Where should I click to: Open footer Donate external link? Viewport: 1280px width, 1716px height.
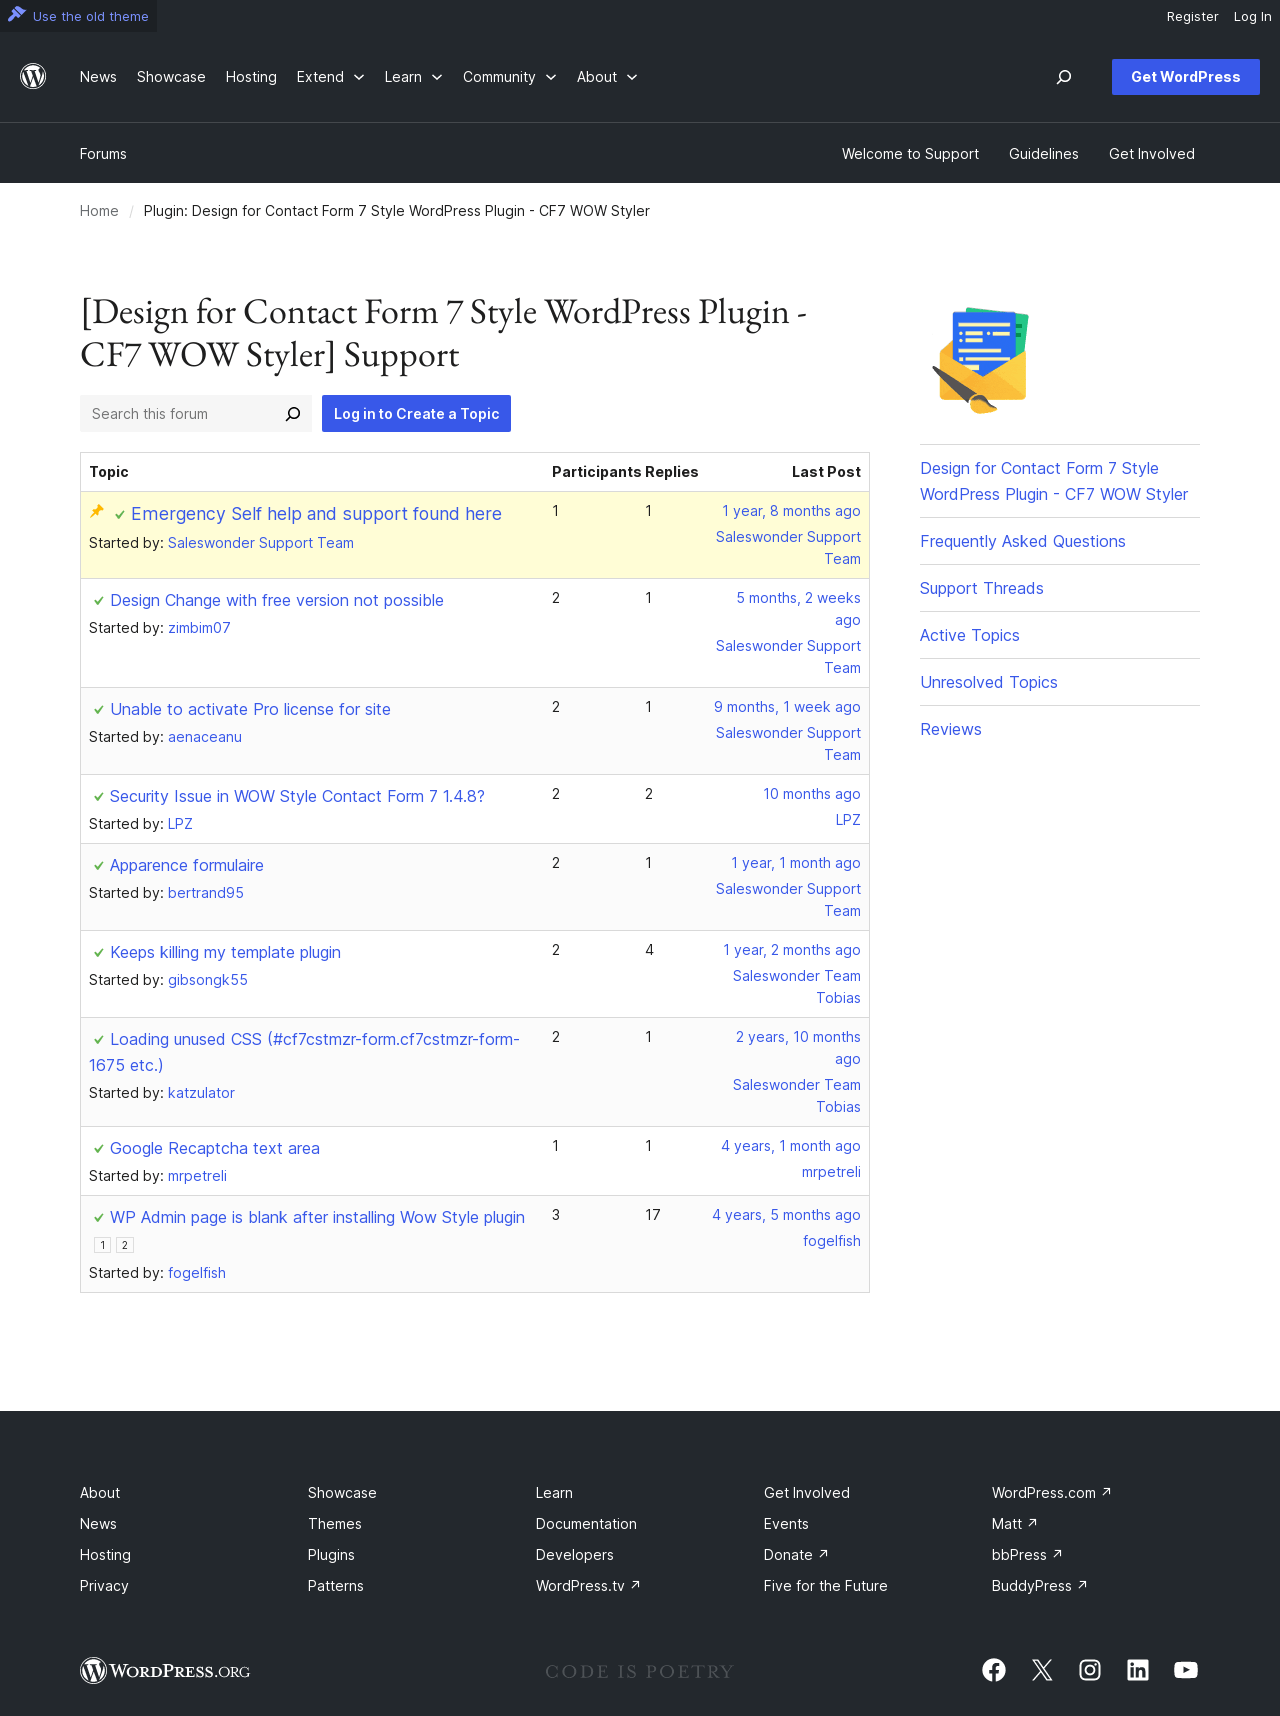[796, 1555]
